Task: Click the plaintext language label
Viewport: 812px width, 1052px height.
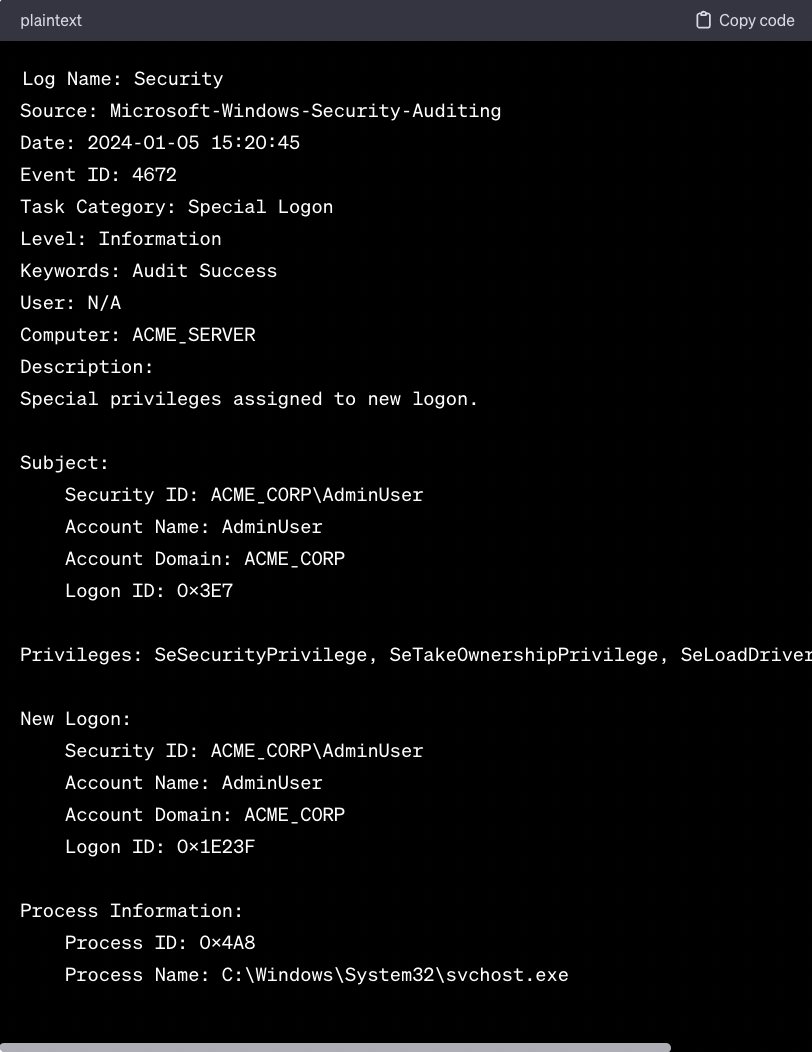Action: tap(51, 20)
